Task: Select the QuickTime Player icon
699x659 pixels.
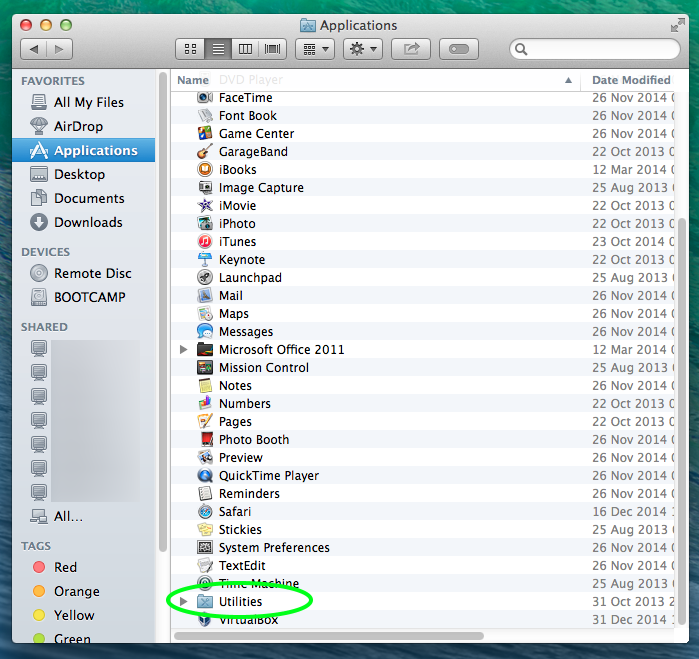Action: 205,476
